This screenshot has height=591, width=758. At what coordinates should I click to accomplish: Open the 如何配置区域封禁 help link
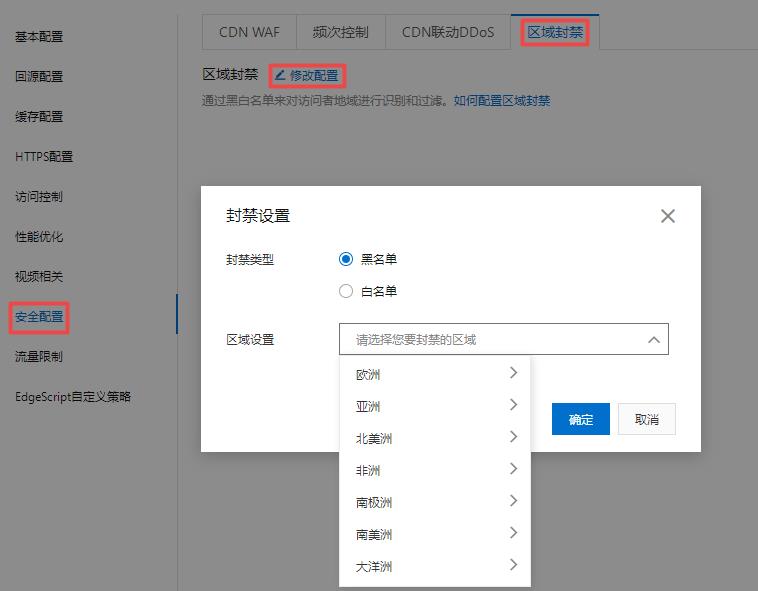[x=502, y=101]
